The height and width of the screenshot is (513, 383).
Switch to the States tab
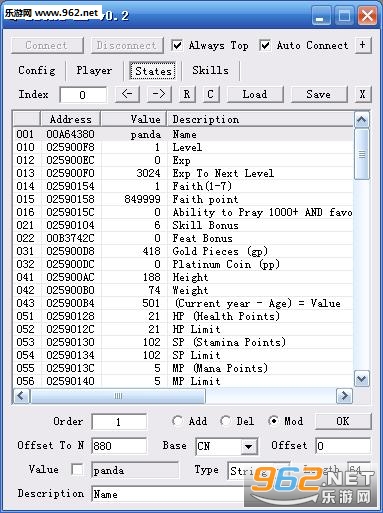click(153, 71)
